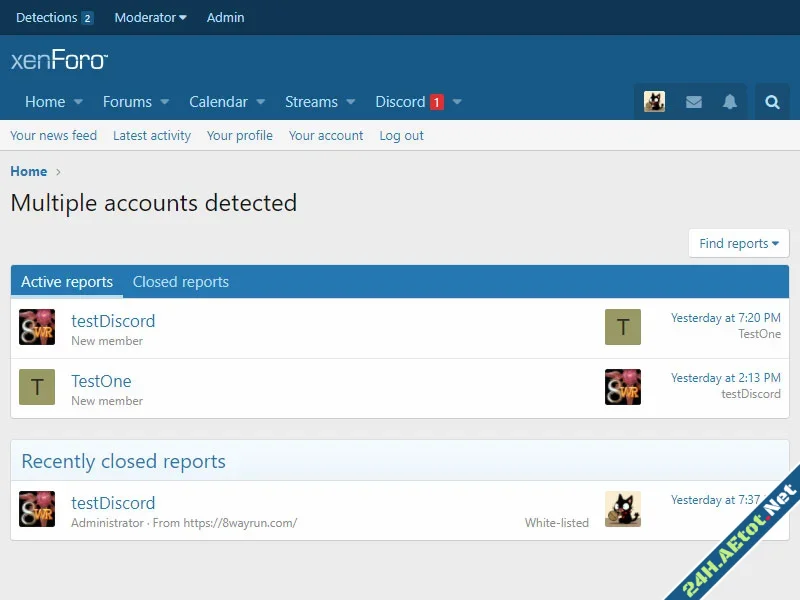Expand the Forums menu arrow

click(165, 102)
